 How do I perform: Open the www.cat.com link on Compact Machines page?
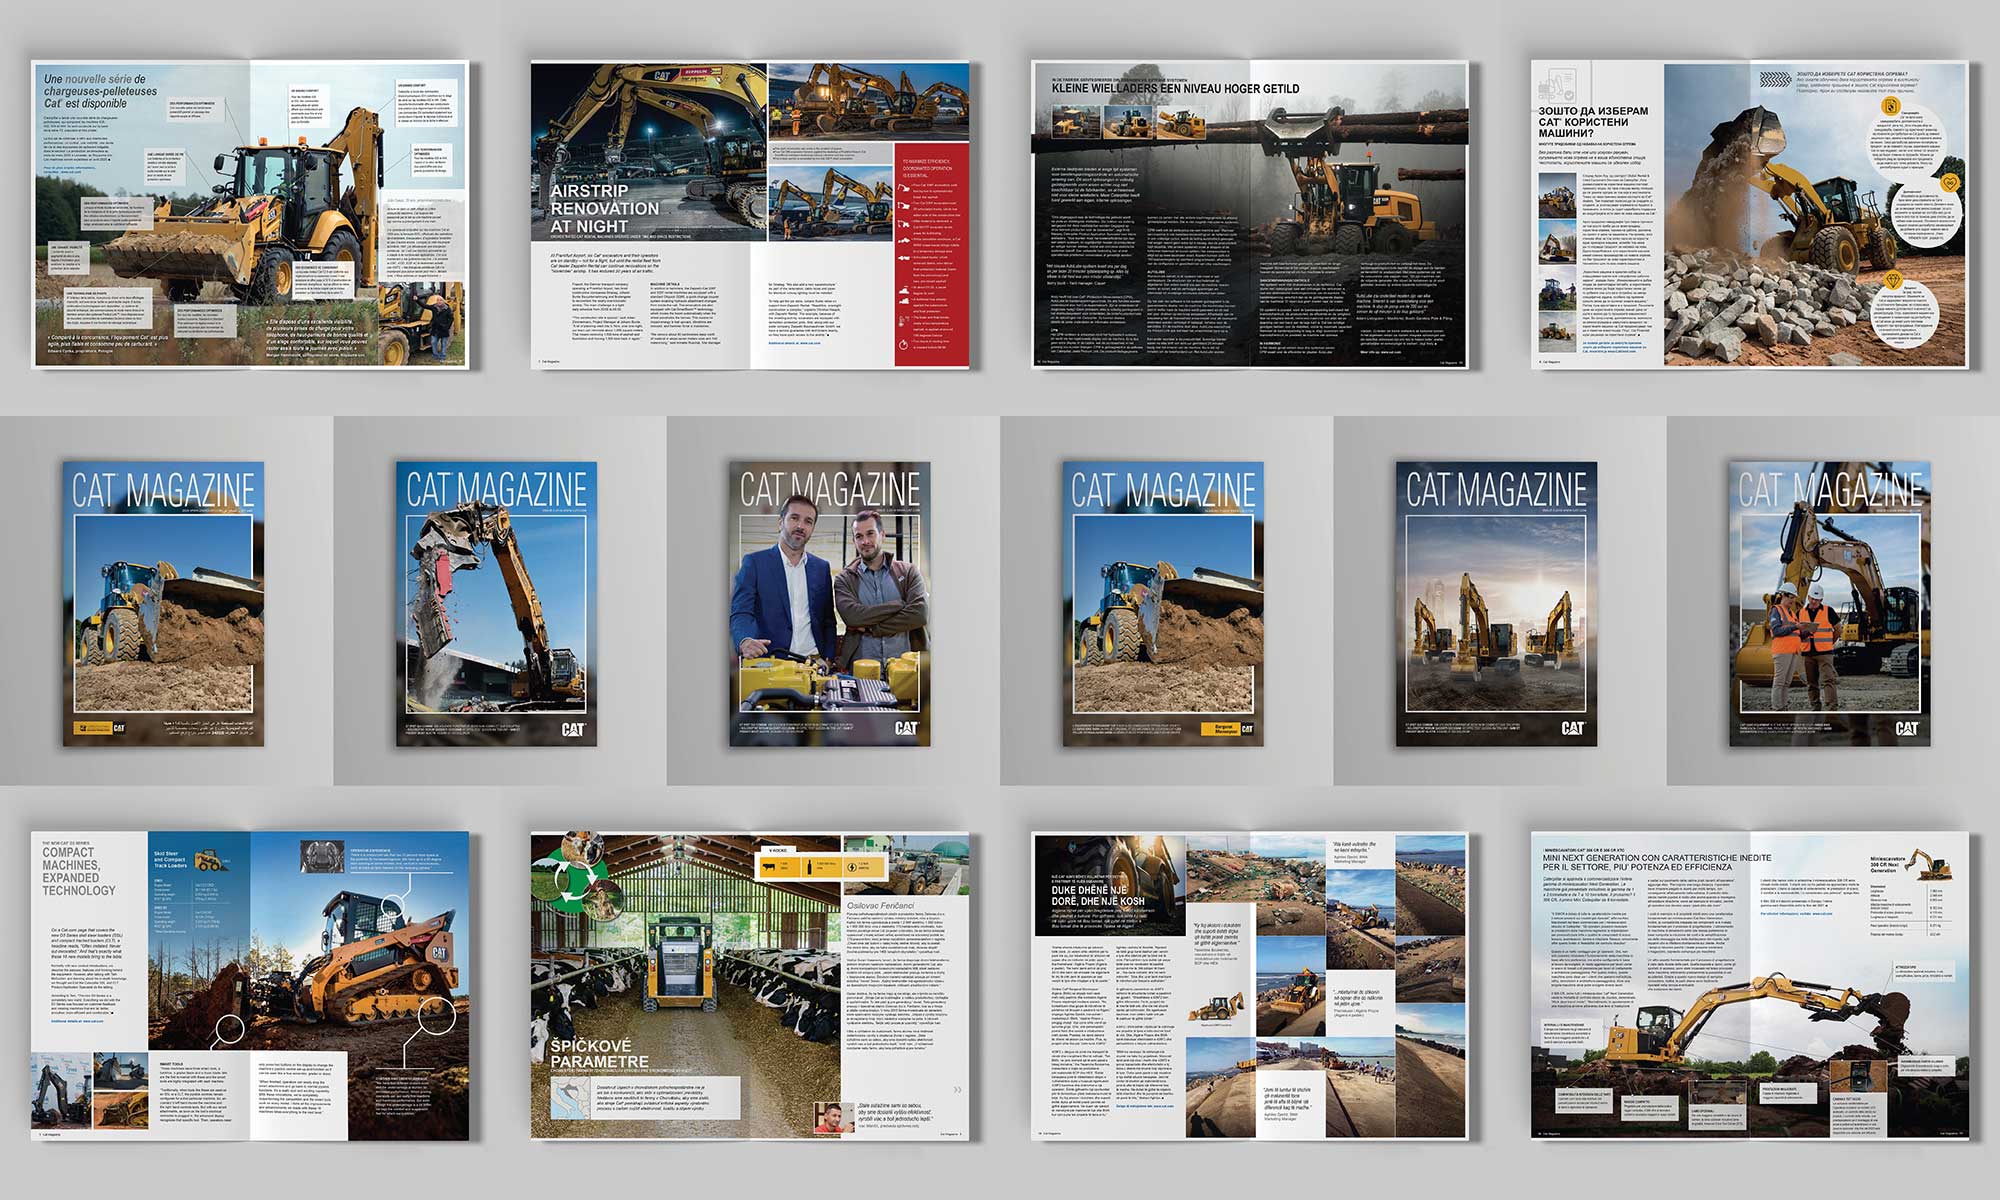pos(77,1021)
